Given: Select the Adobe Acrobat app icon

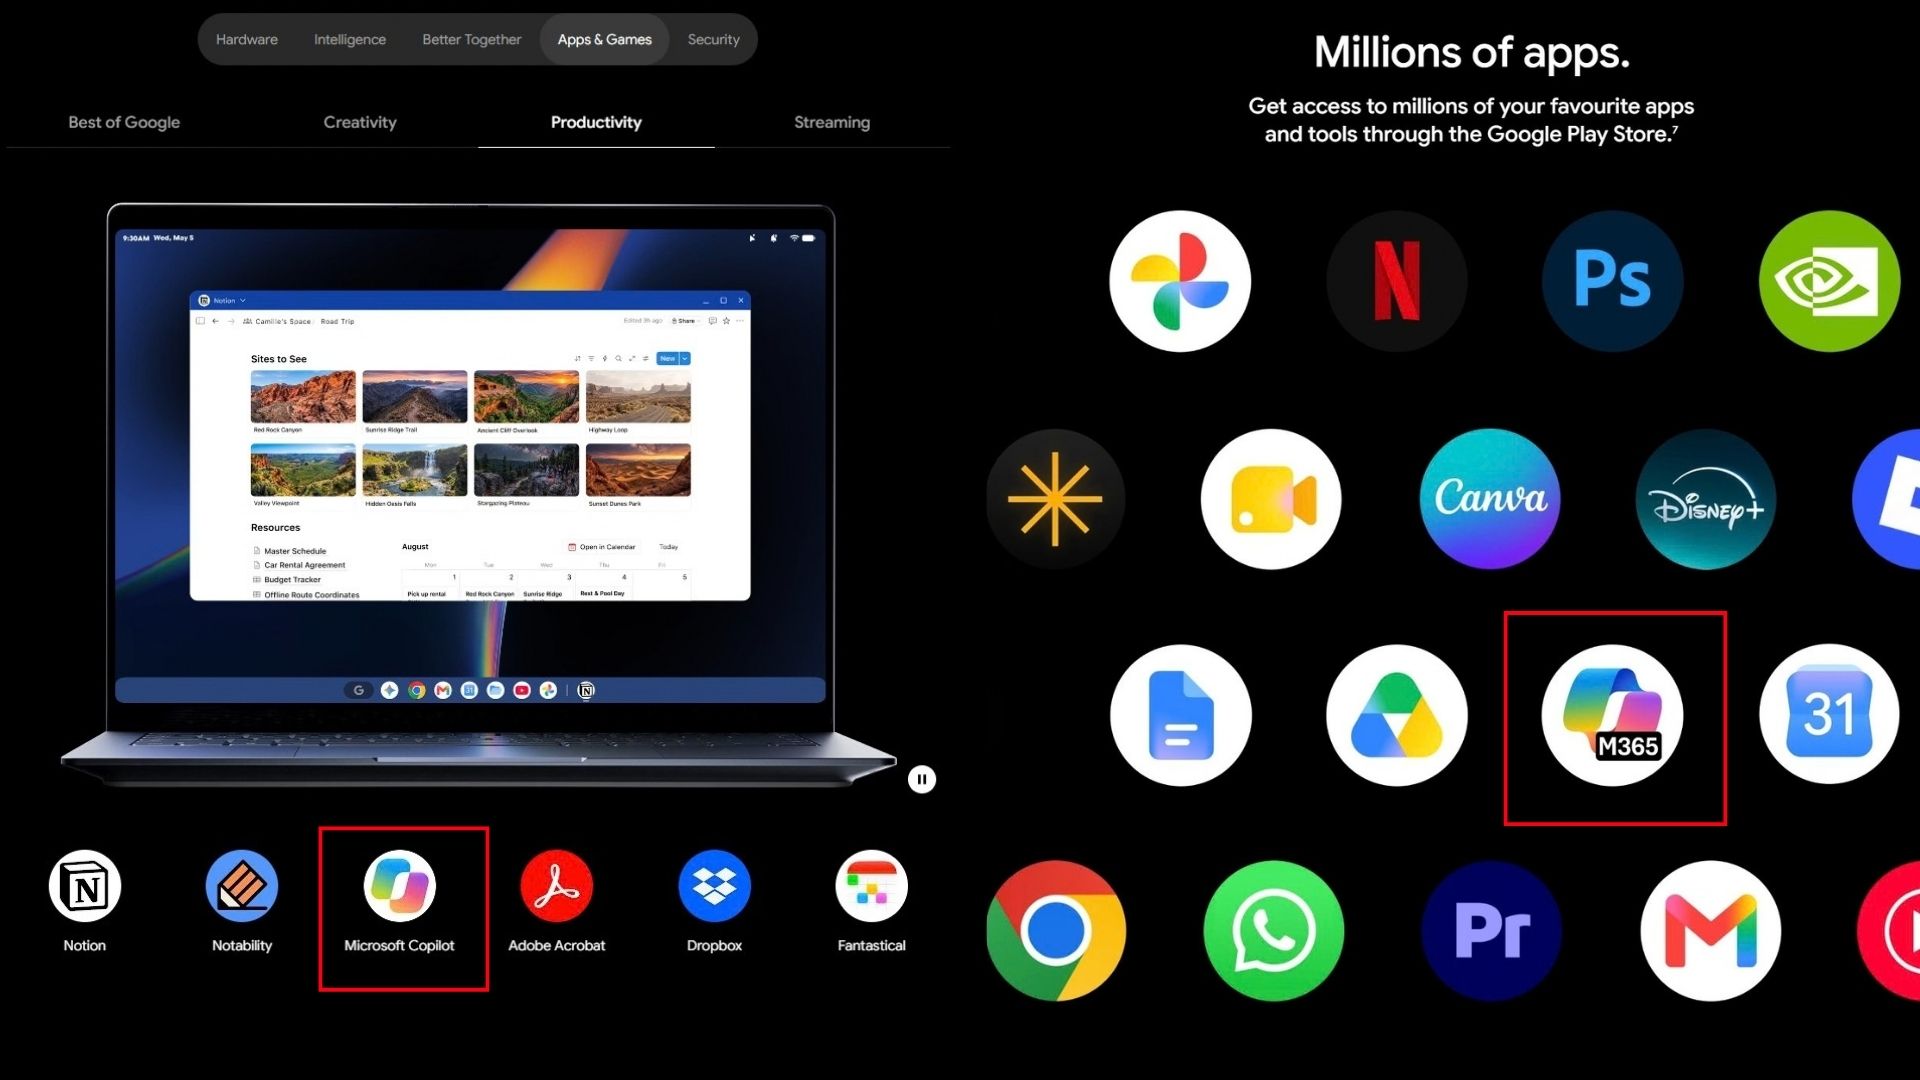Looking at the screenshot, I should pos(557,886).
